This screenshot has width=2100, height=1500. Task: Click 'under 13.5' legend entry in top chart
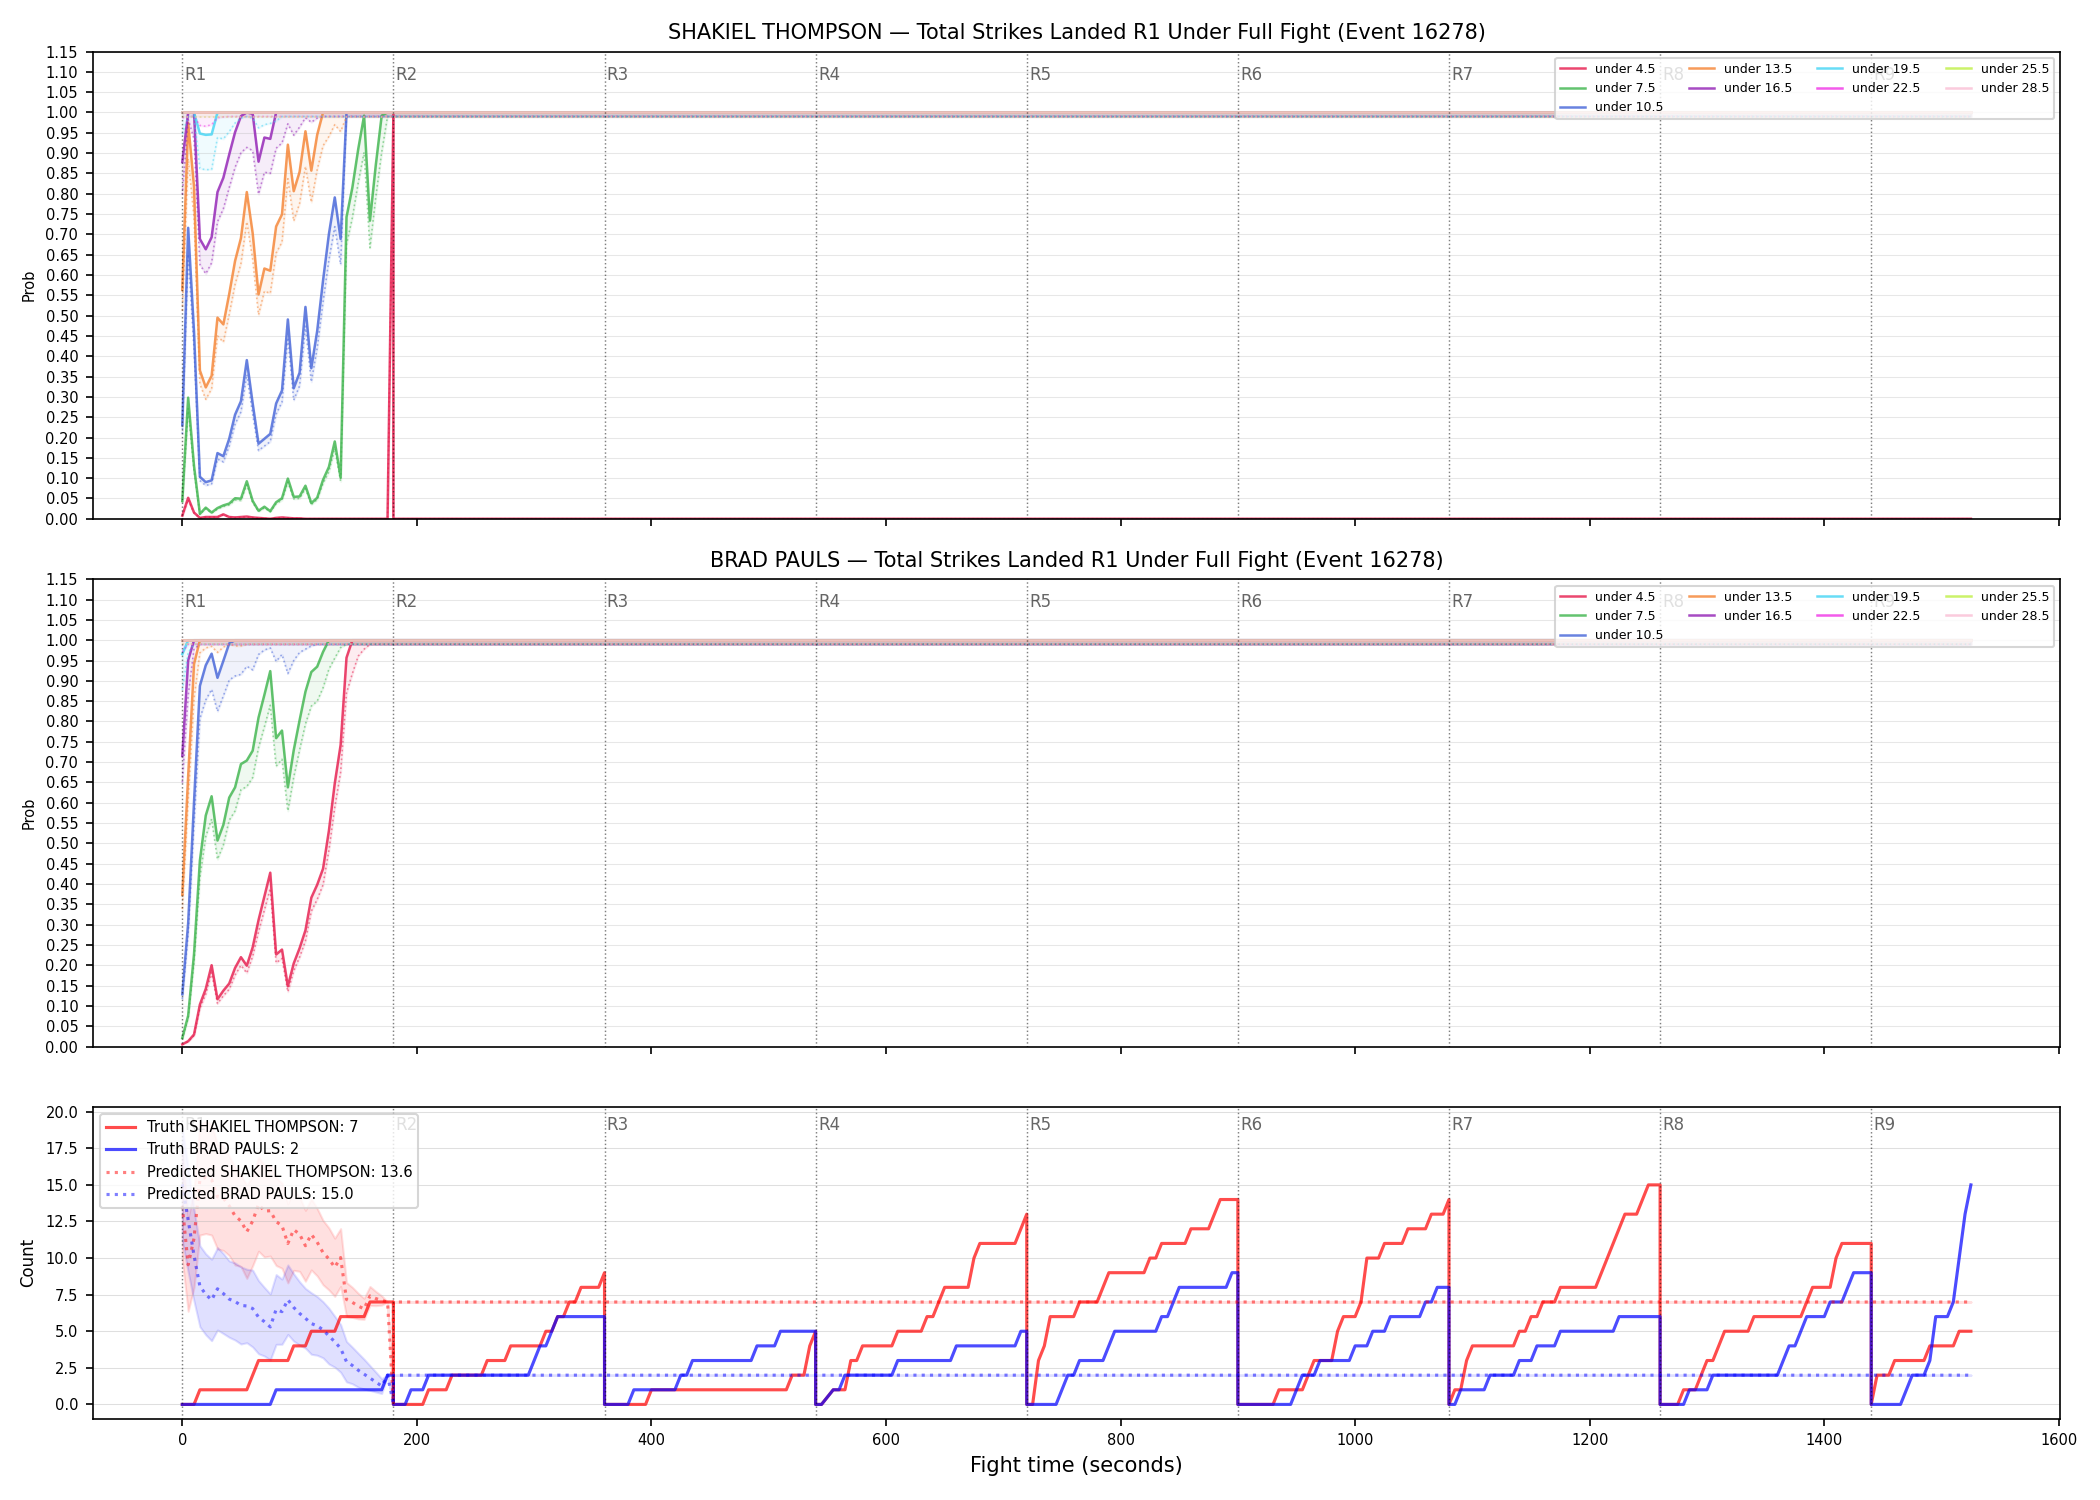tap(1740, 69)
